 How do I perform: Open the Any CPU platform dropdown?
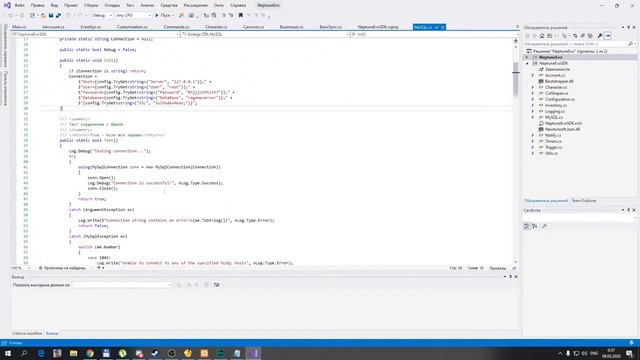(133, 15)
